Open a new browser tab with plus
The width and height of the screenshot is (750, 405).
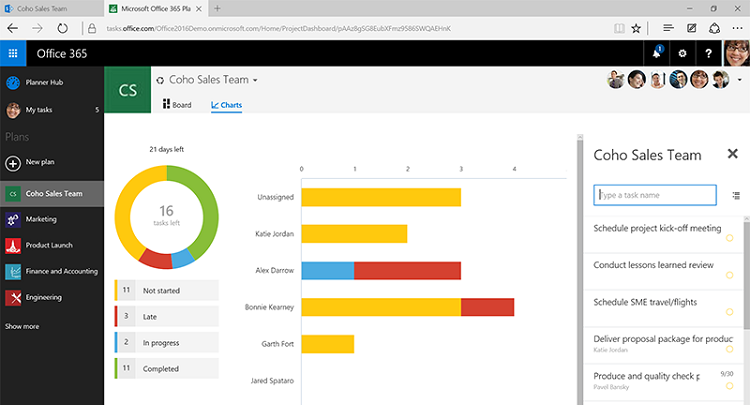tap(217, 8)
